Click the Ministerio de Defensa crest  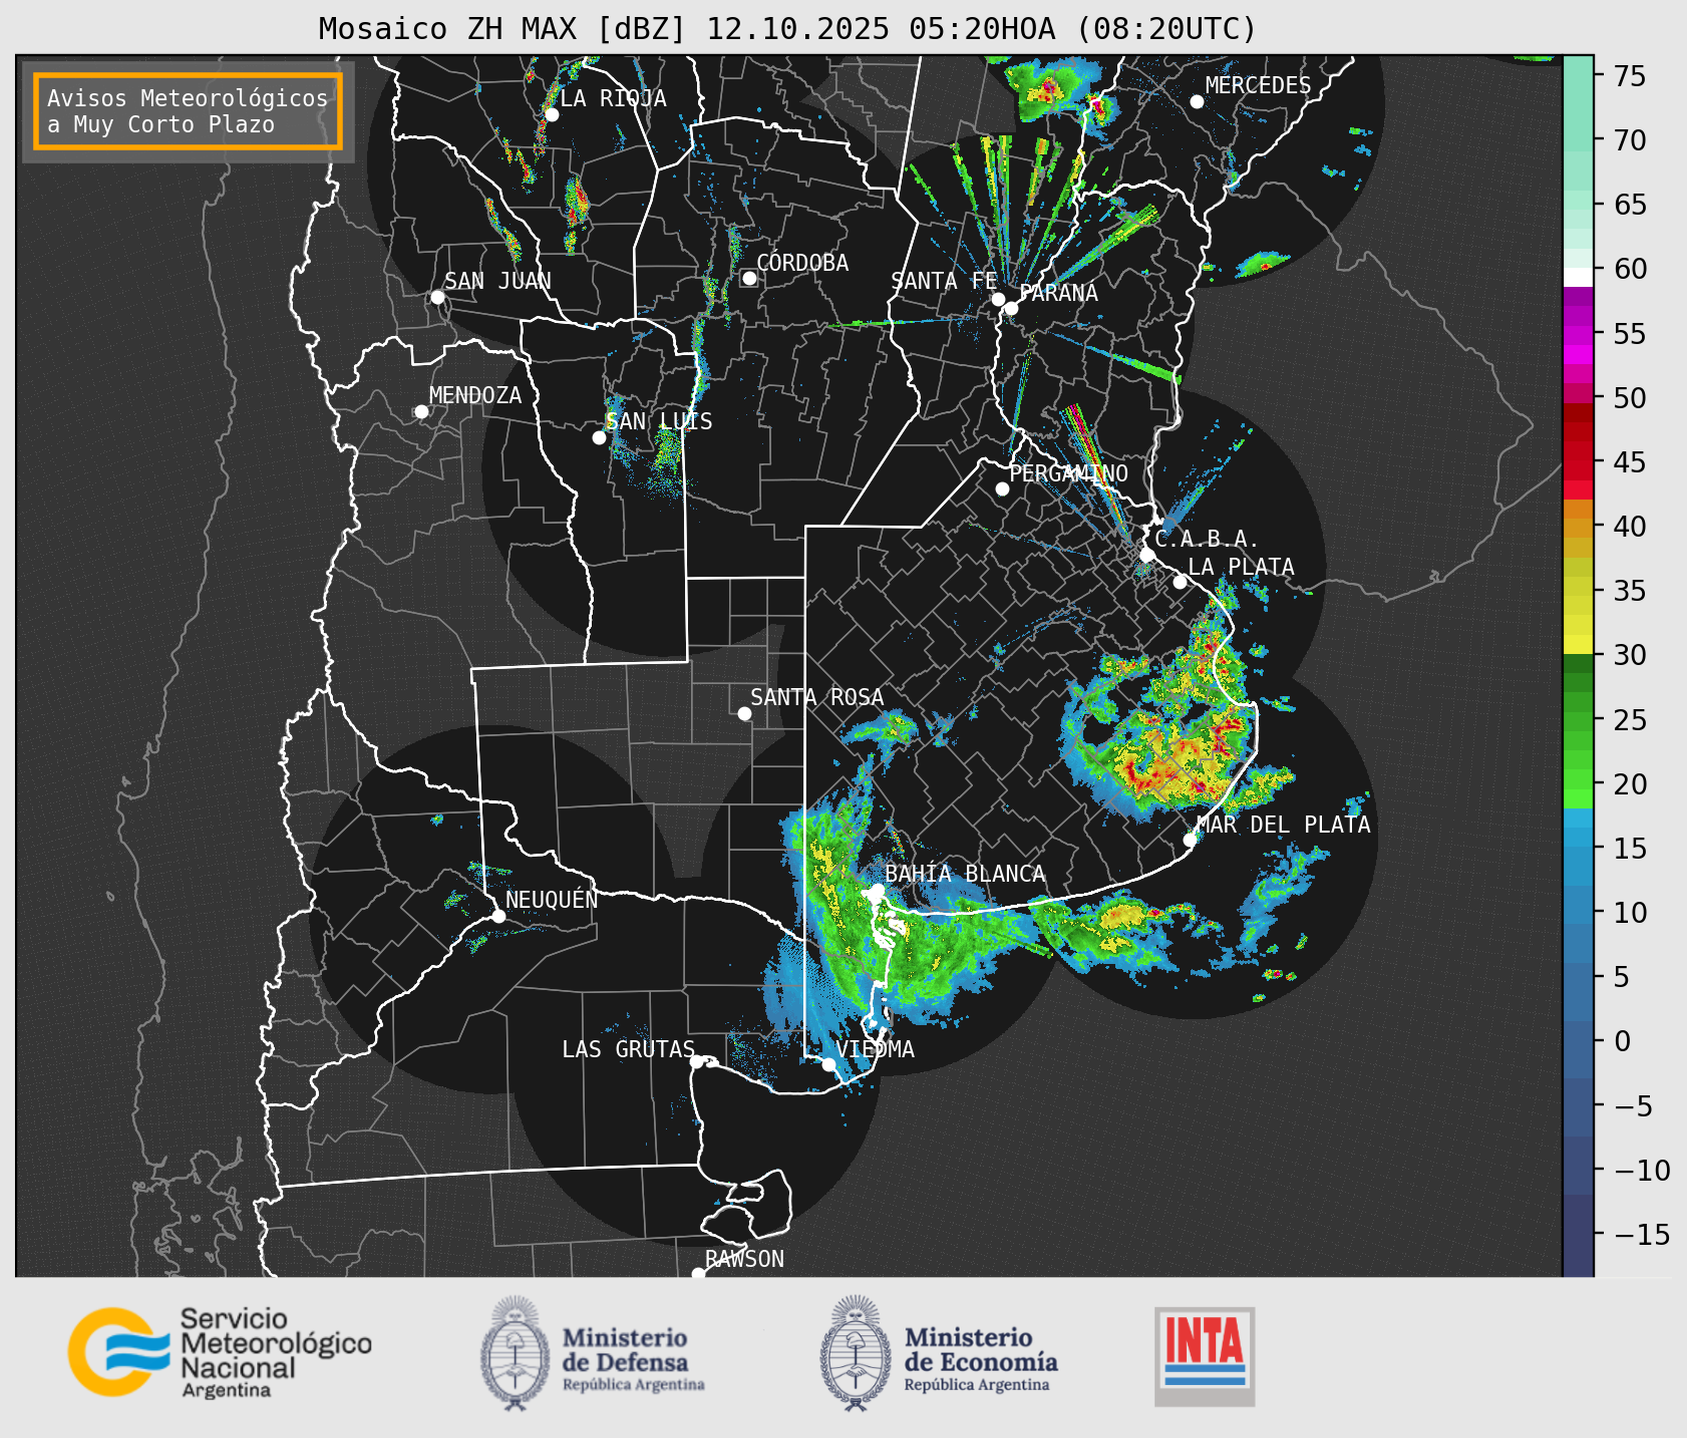pos(514,1353)
